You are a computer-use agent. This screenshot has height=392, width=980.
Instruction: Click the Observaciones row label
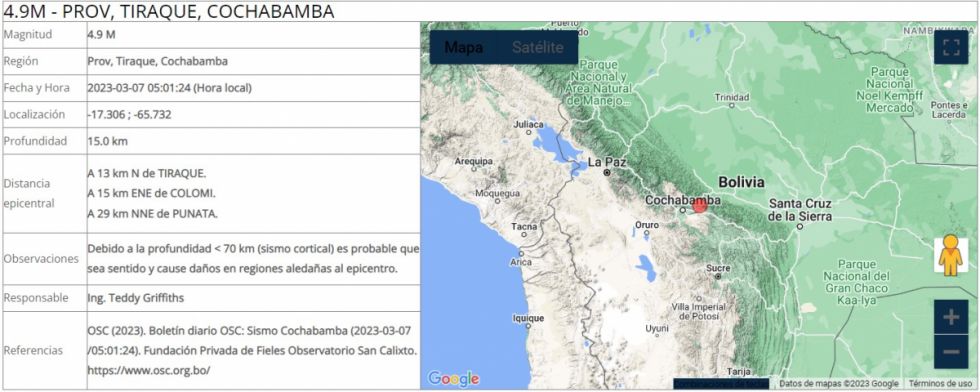pos(41,259)
